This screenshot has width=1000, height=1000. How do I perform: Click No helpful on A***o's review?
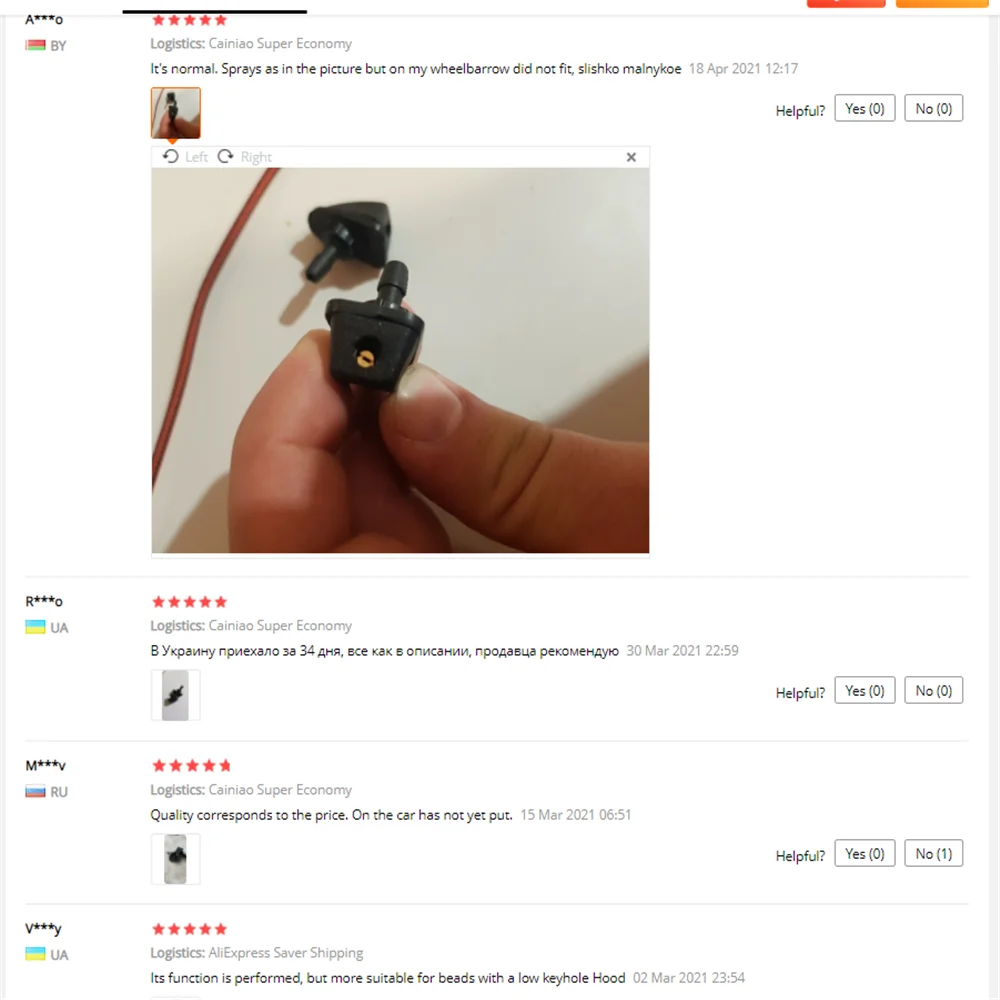(x=933, y=108)
